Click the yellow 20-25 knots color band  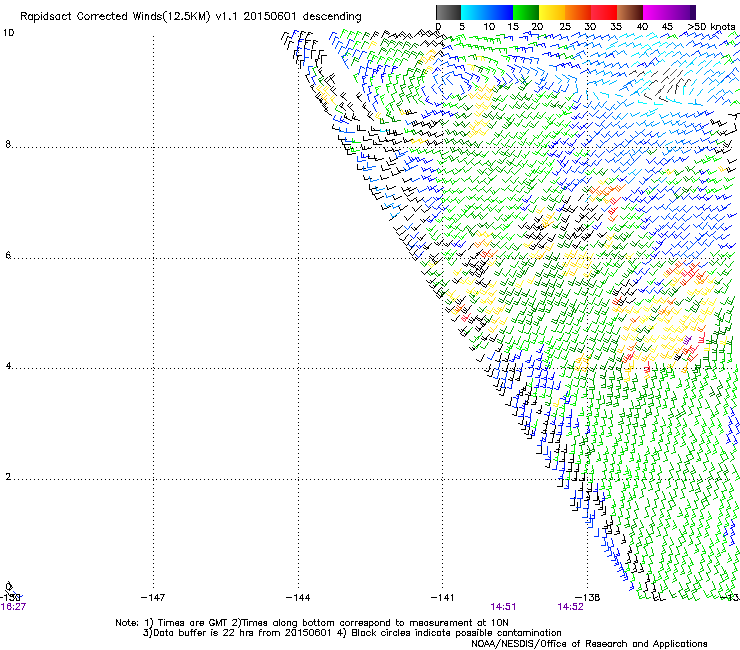click(552, 12)
